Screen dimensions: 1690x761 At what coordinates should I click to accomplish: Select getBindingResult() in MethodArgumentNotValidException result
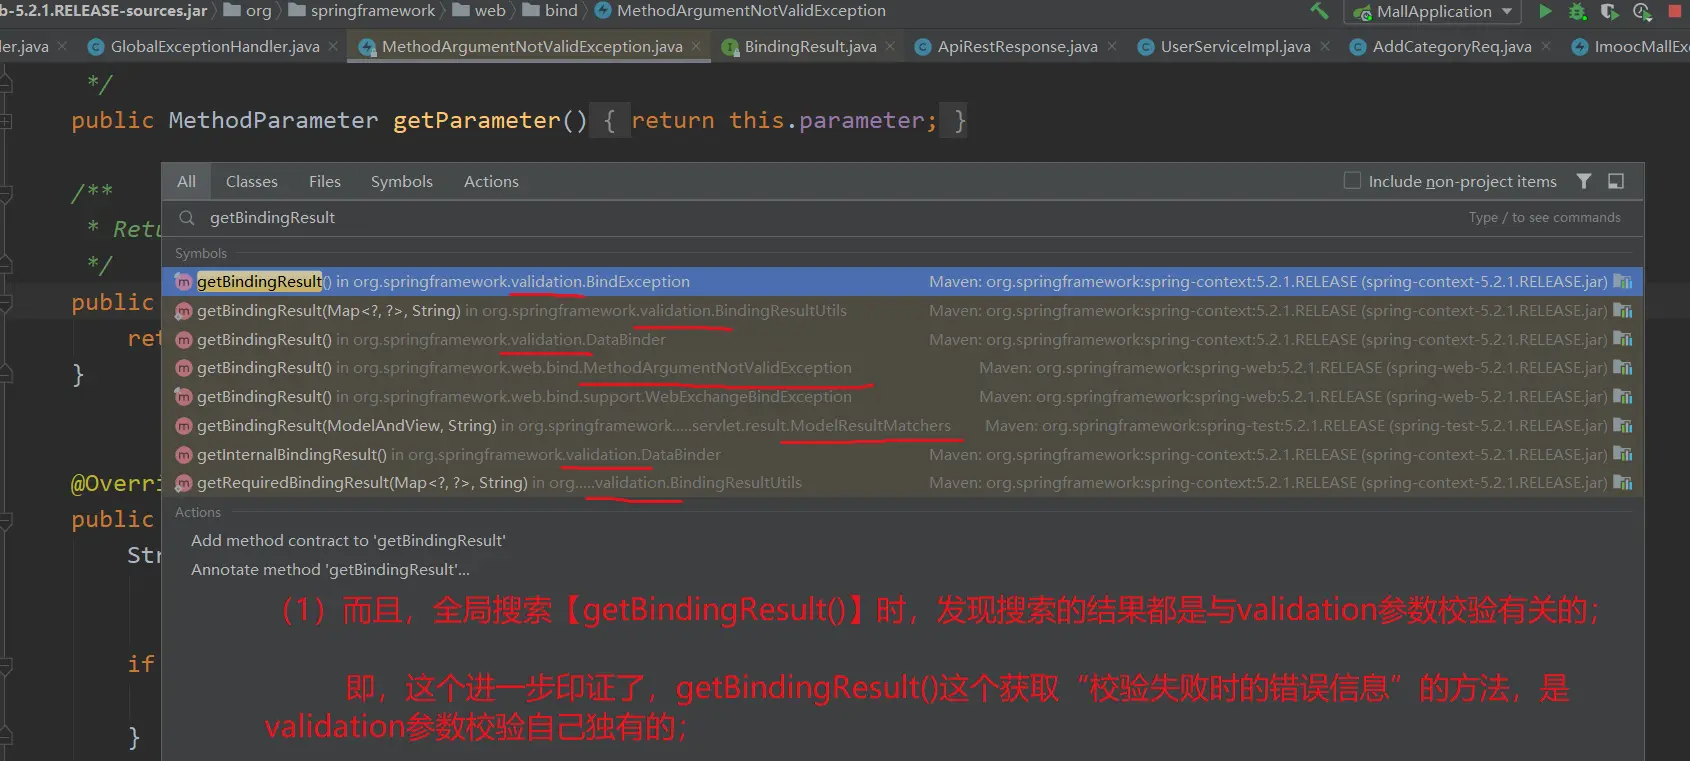pos(524,368)
